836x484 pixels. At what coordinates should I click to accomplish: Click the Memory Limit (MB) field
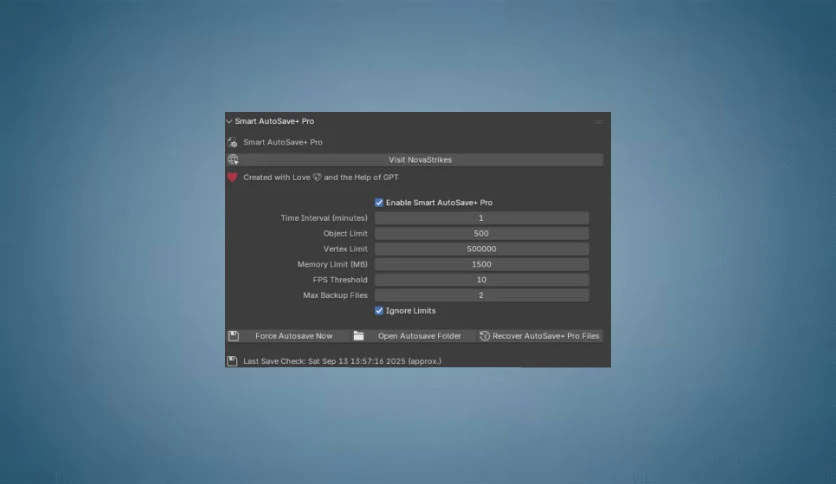[x=481, y=264]
